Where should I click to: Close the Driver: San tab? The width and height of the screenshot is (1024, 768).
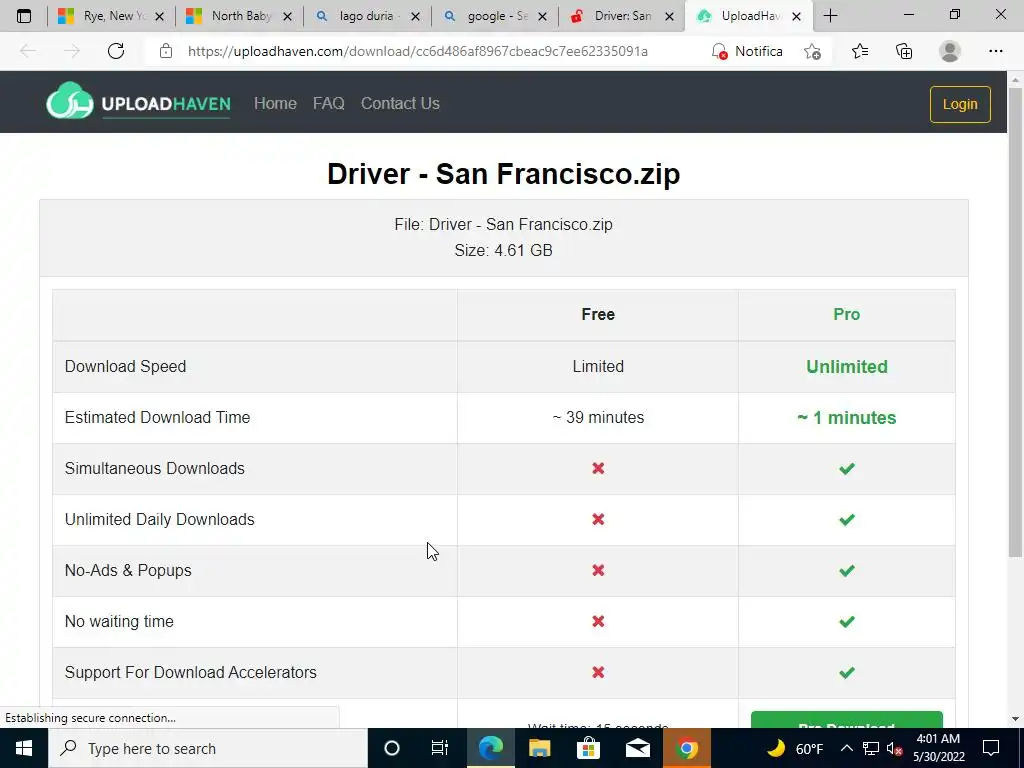pyautogui.click(x=669, y=16)
